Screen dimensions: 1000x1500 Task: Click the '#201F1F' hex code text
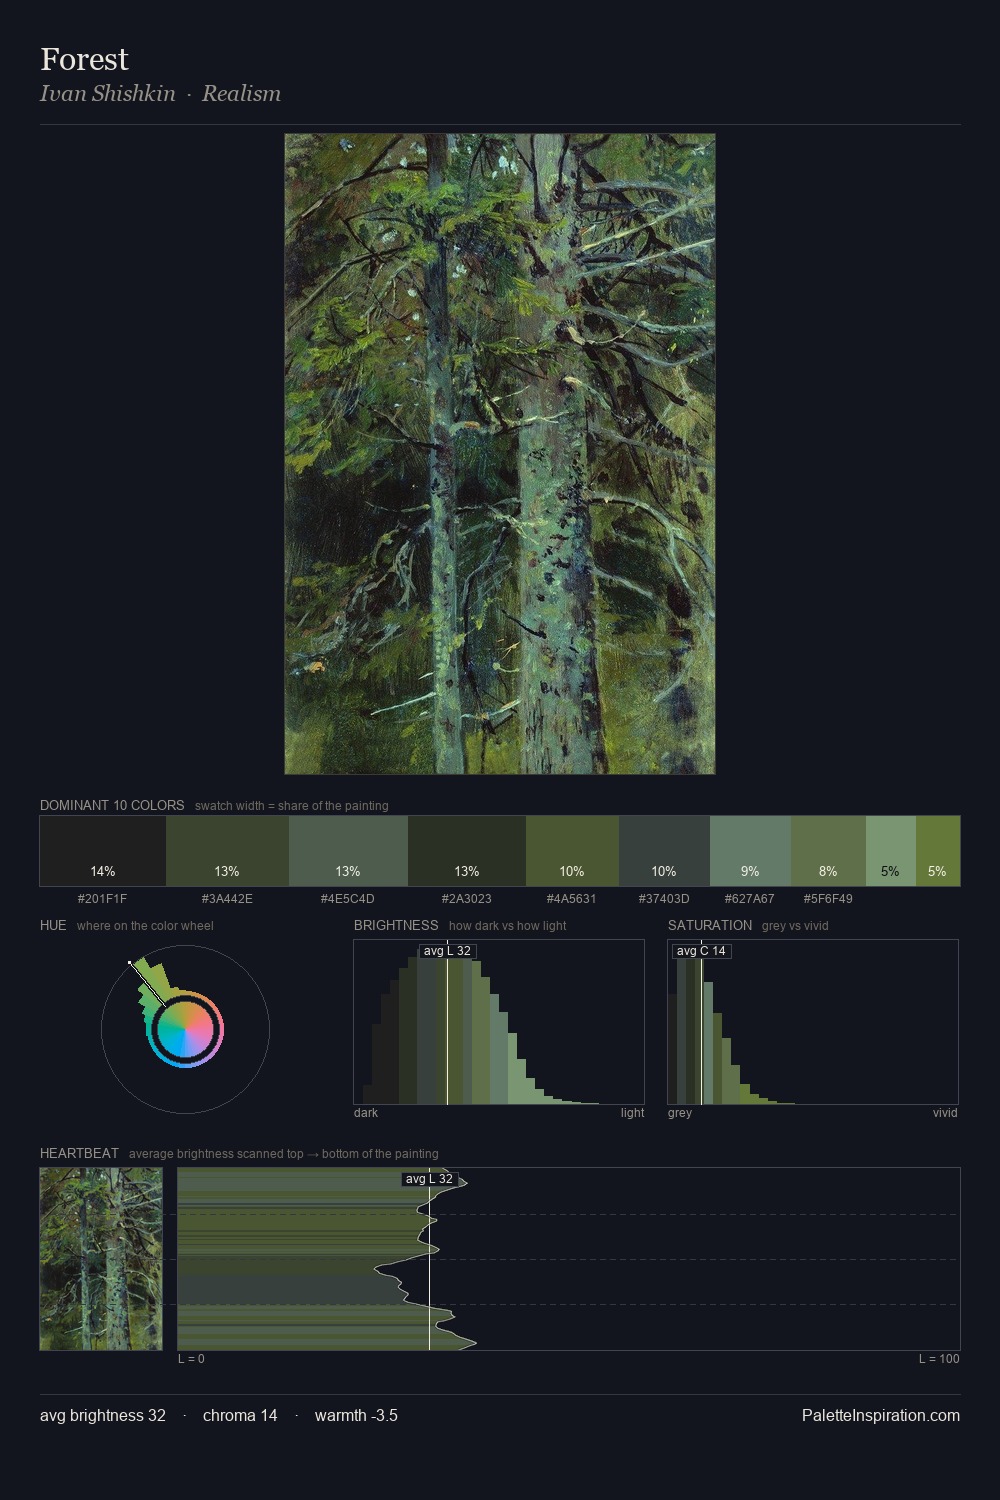(102, 899)
